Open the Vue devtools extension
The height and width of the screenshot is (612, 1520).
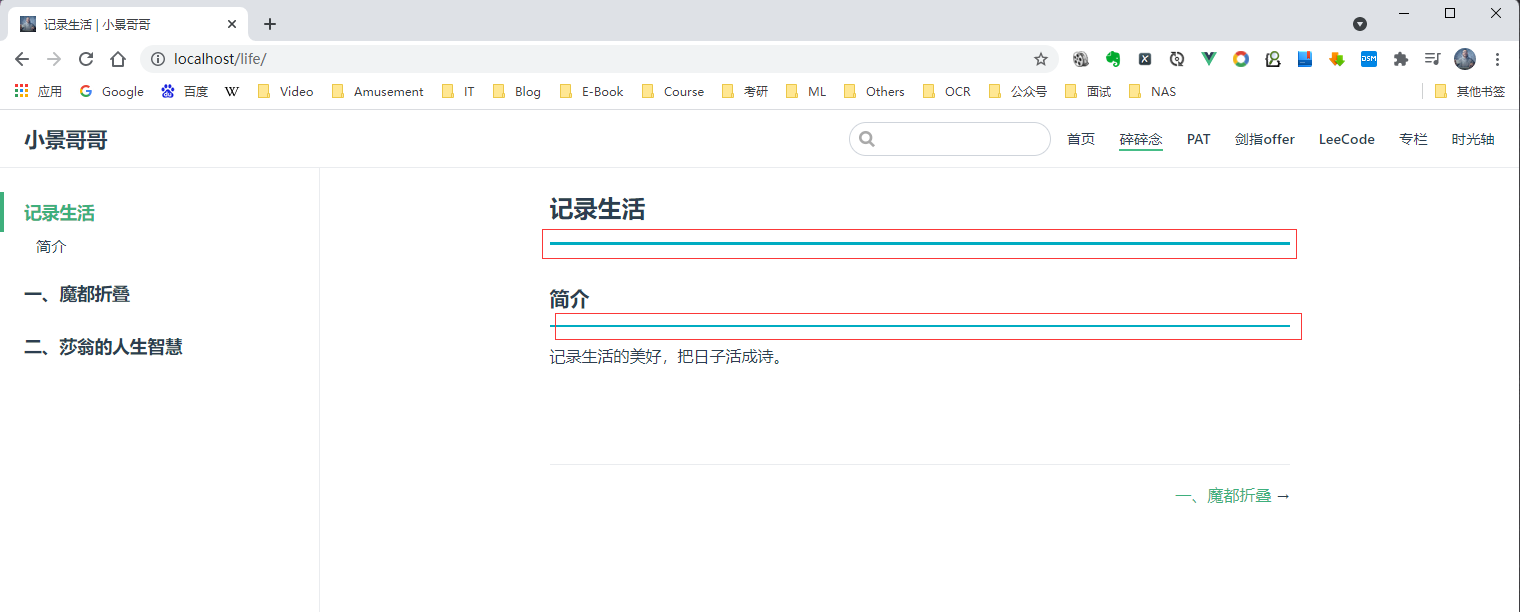coord(1208,59)
